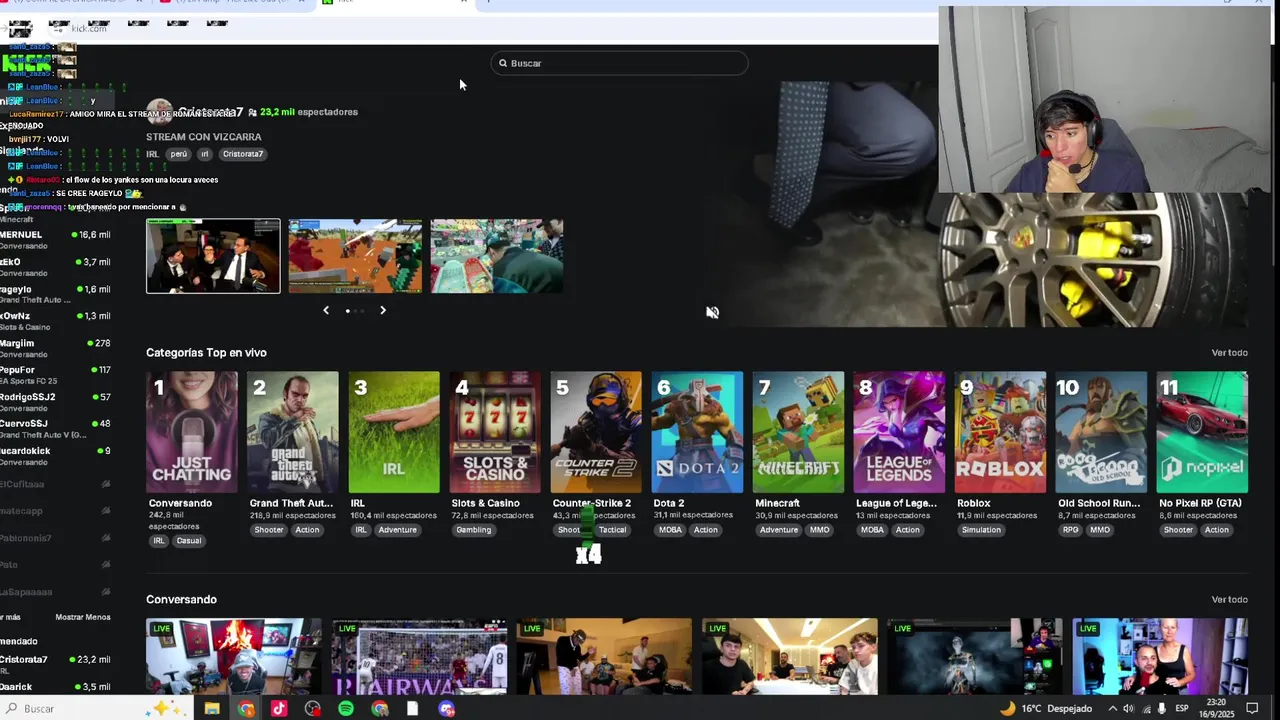1280x720 pixels.
Task: Open the Minecraft category card
Action: tap(798, 433)
